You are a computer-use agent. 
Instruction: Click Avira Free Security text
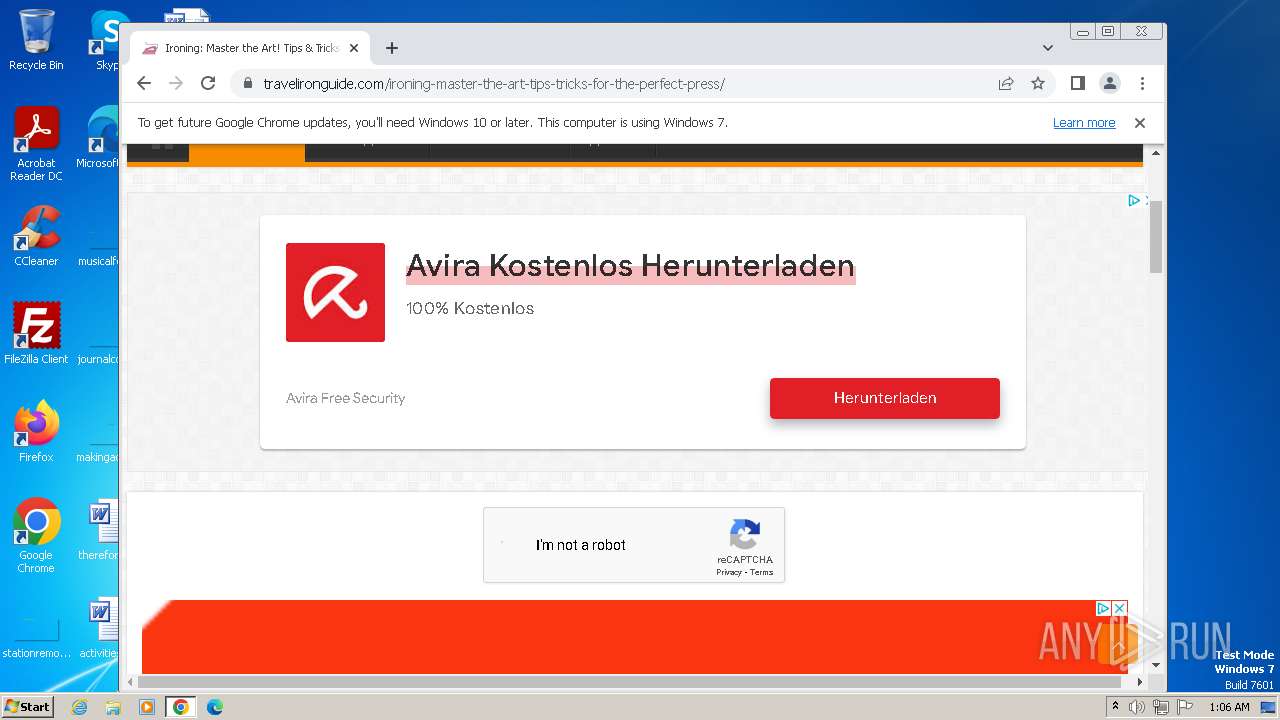click(345, 398)
